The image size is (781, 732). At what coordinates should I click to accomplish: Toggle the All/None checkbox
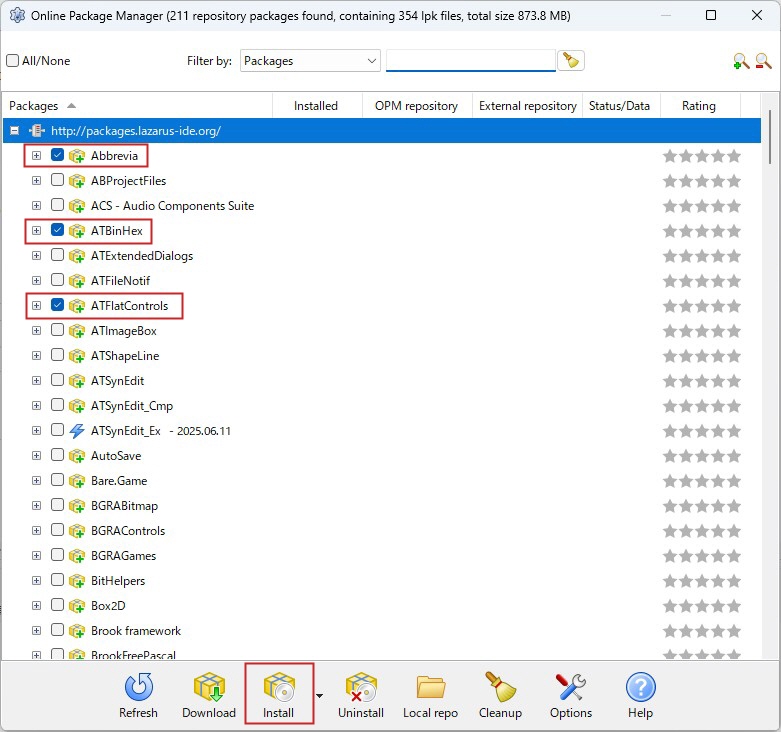tap(13, 61)
